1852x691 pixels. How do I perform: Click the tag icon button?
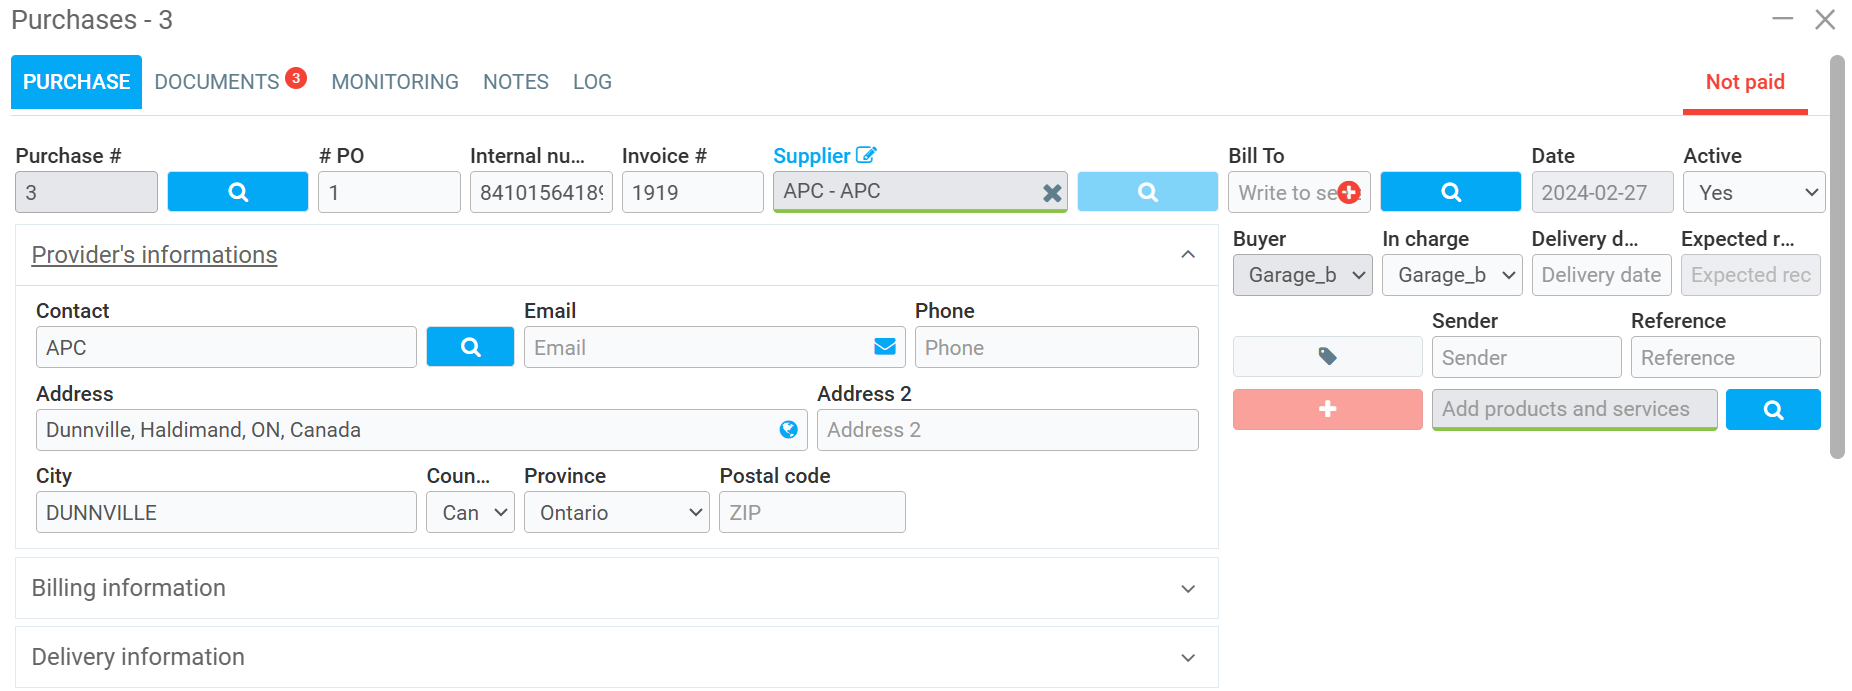(1327, 357)
